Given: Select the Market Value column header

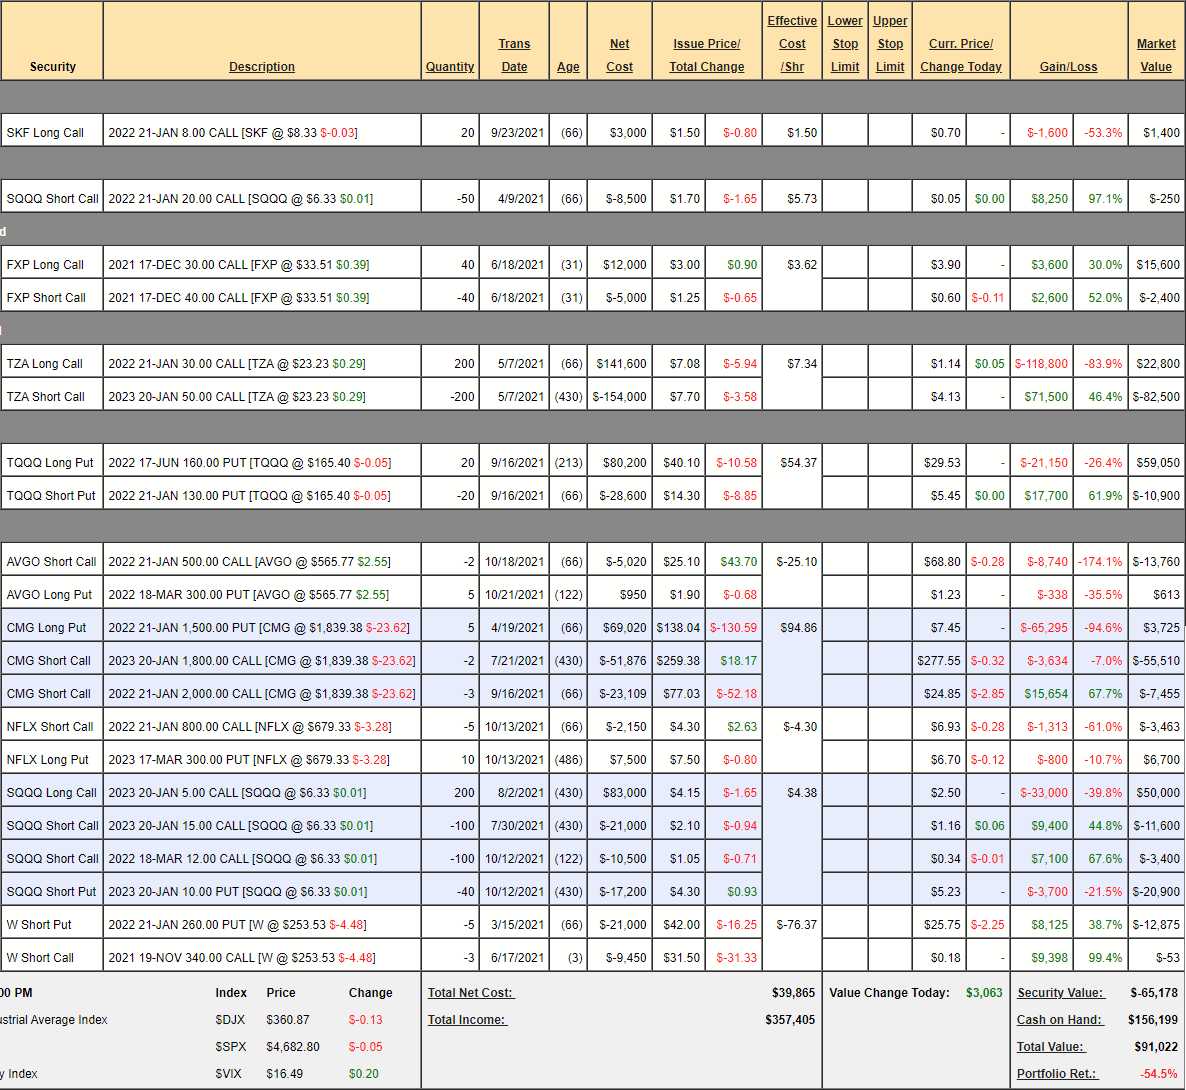Looking at the screenshot, I should point(1156,55).
